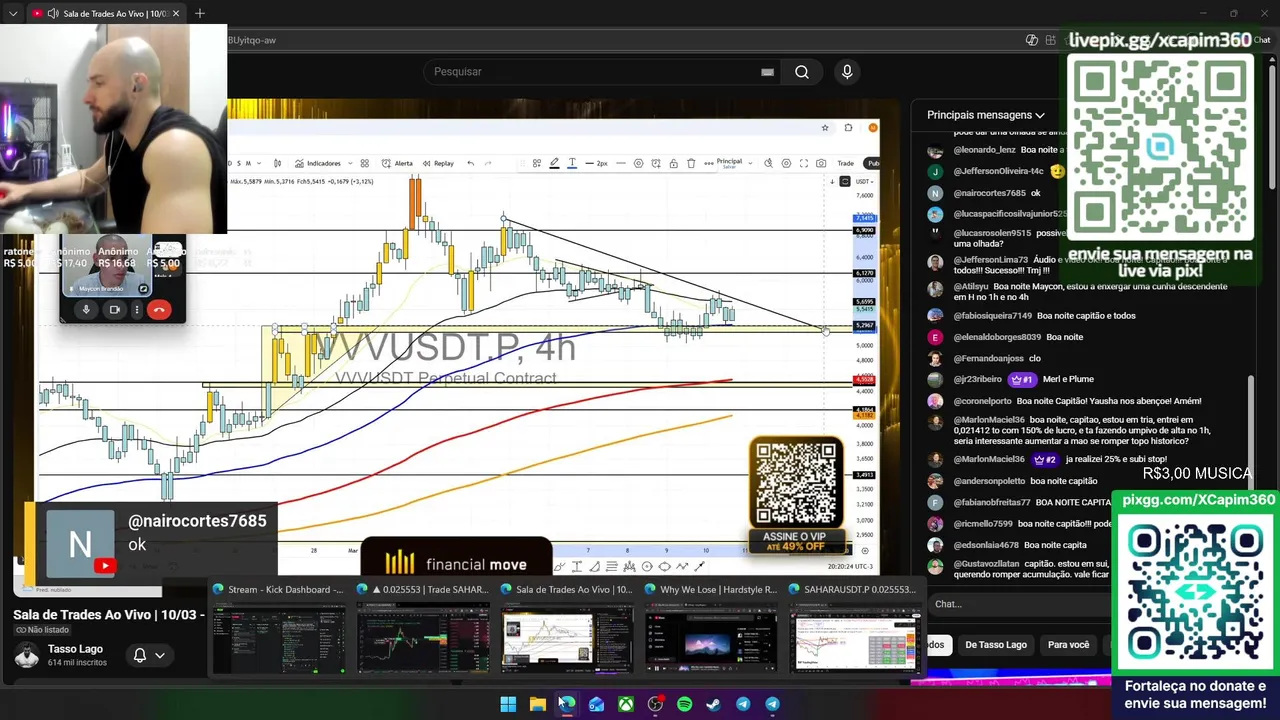Click the Trade button in chart toolbar
This screenshot has width=1280, height=720.
click(x=845, y=163)
